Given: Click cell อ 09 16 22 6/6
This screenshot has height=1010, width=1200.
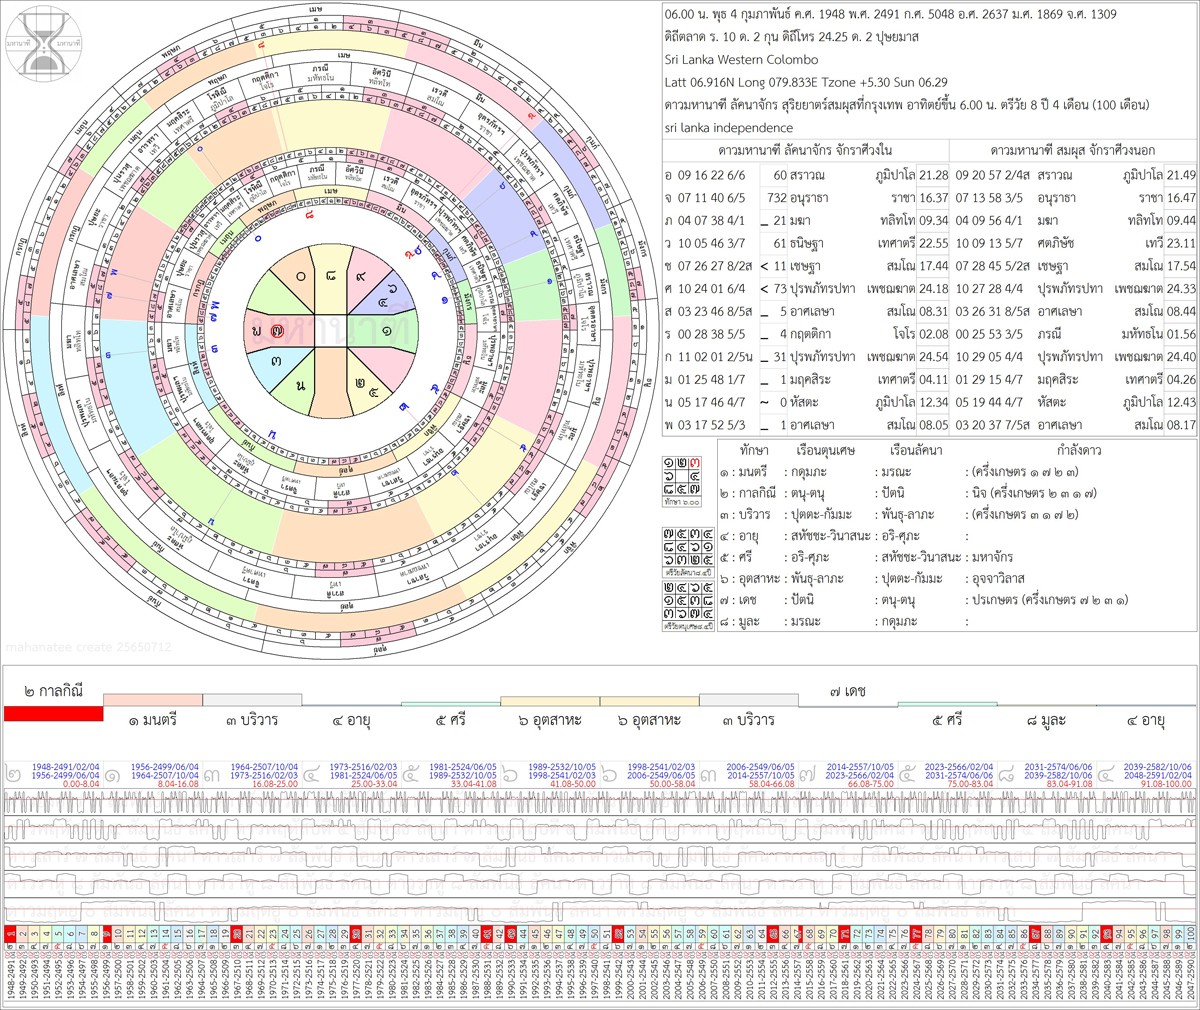Looking at the screenshot, I should point(705,175).
